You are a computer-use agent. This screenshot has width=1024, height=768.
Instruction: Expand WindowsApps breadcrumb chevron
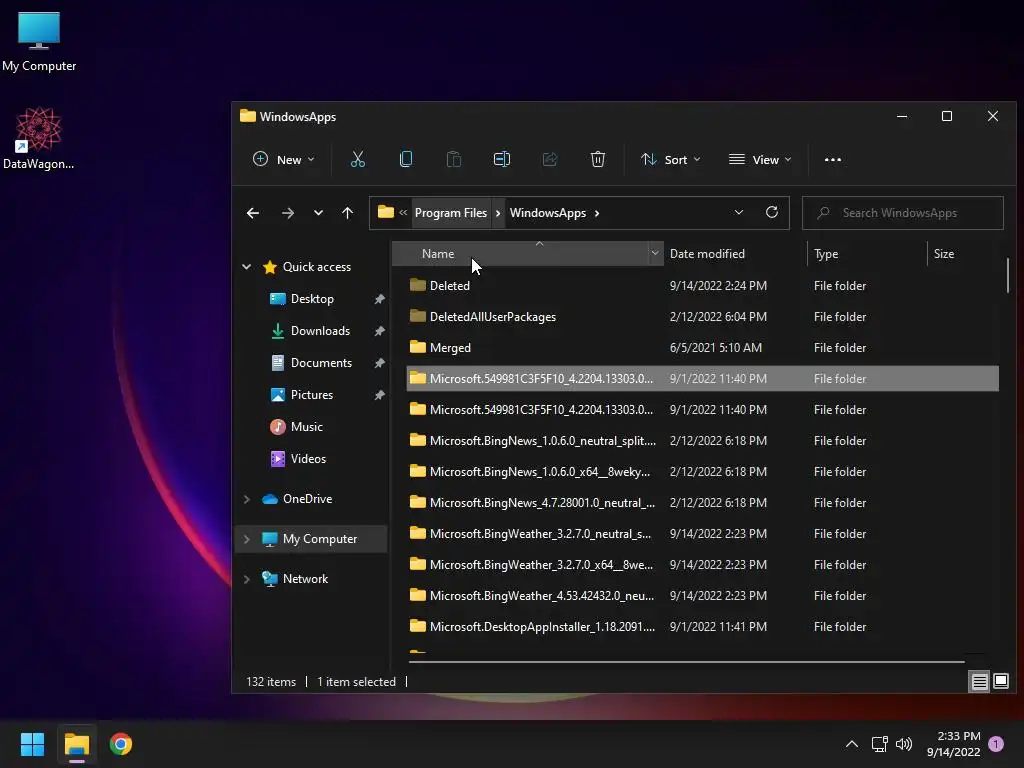click(597, 213)
